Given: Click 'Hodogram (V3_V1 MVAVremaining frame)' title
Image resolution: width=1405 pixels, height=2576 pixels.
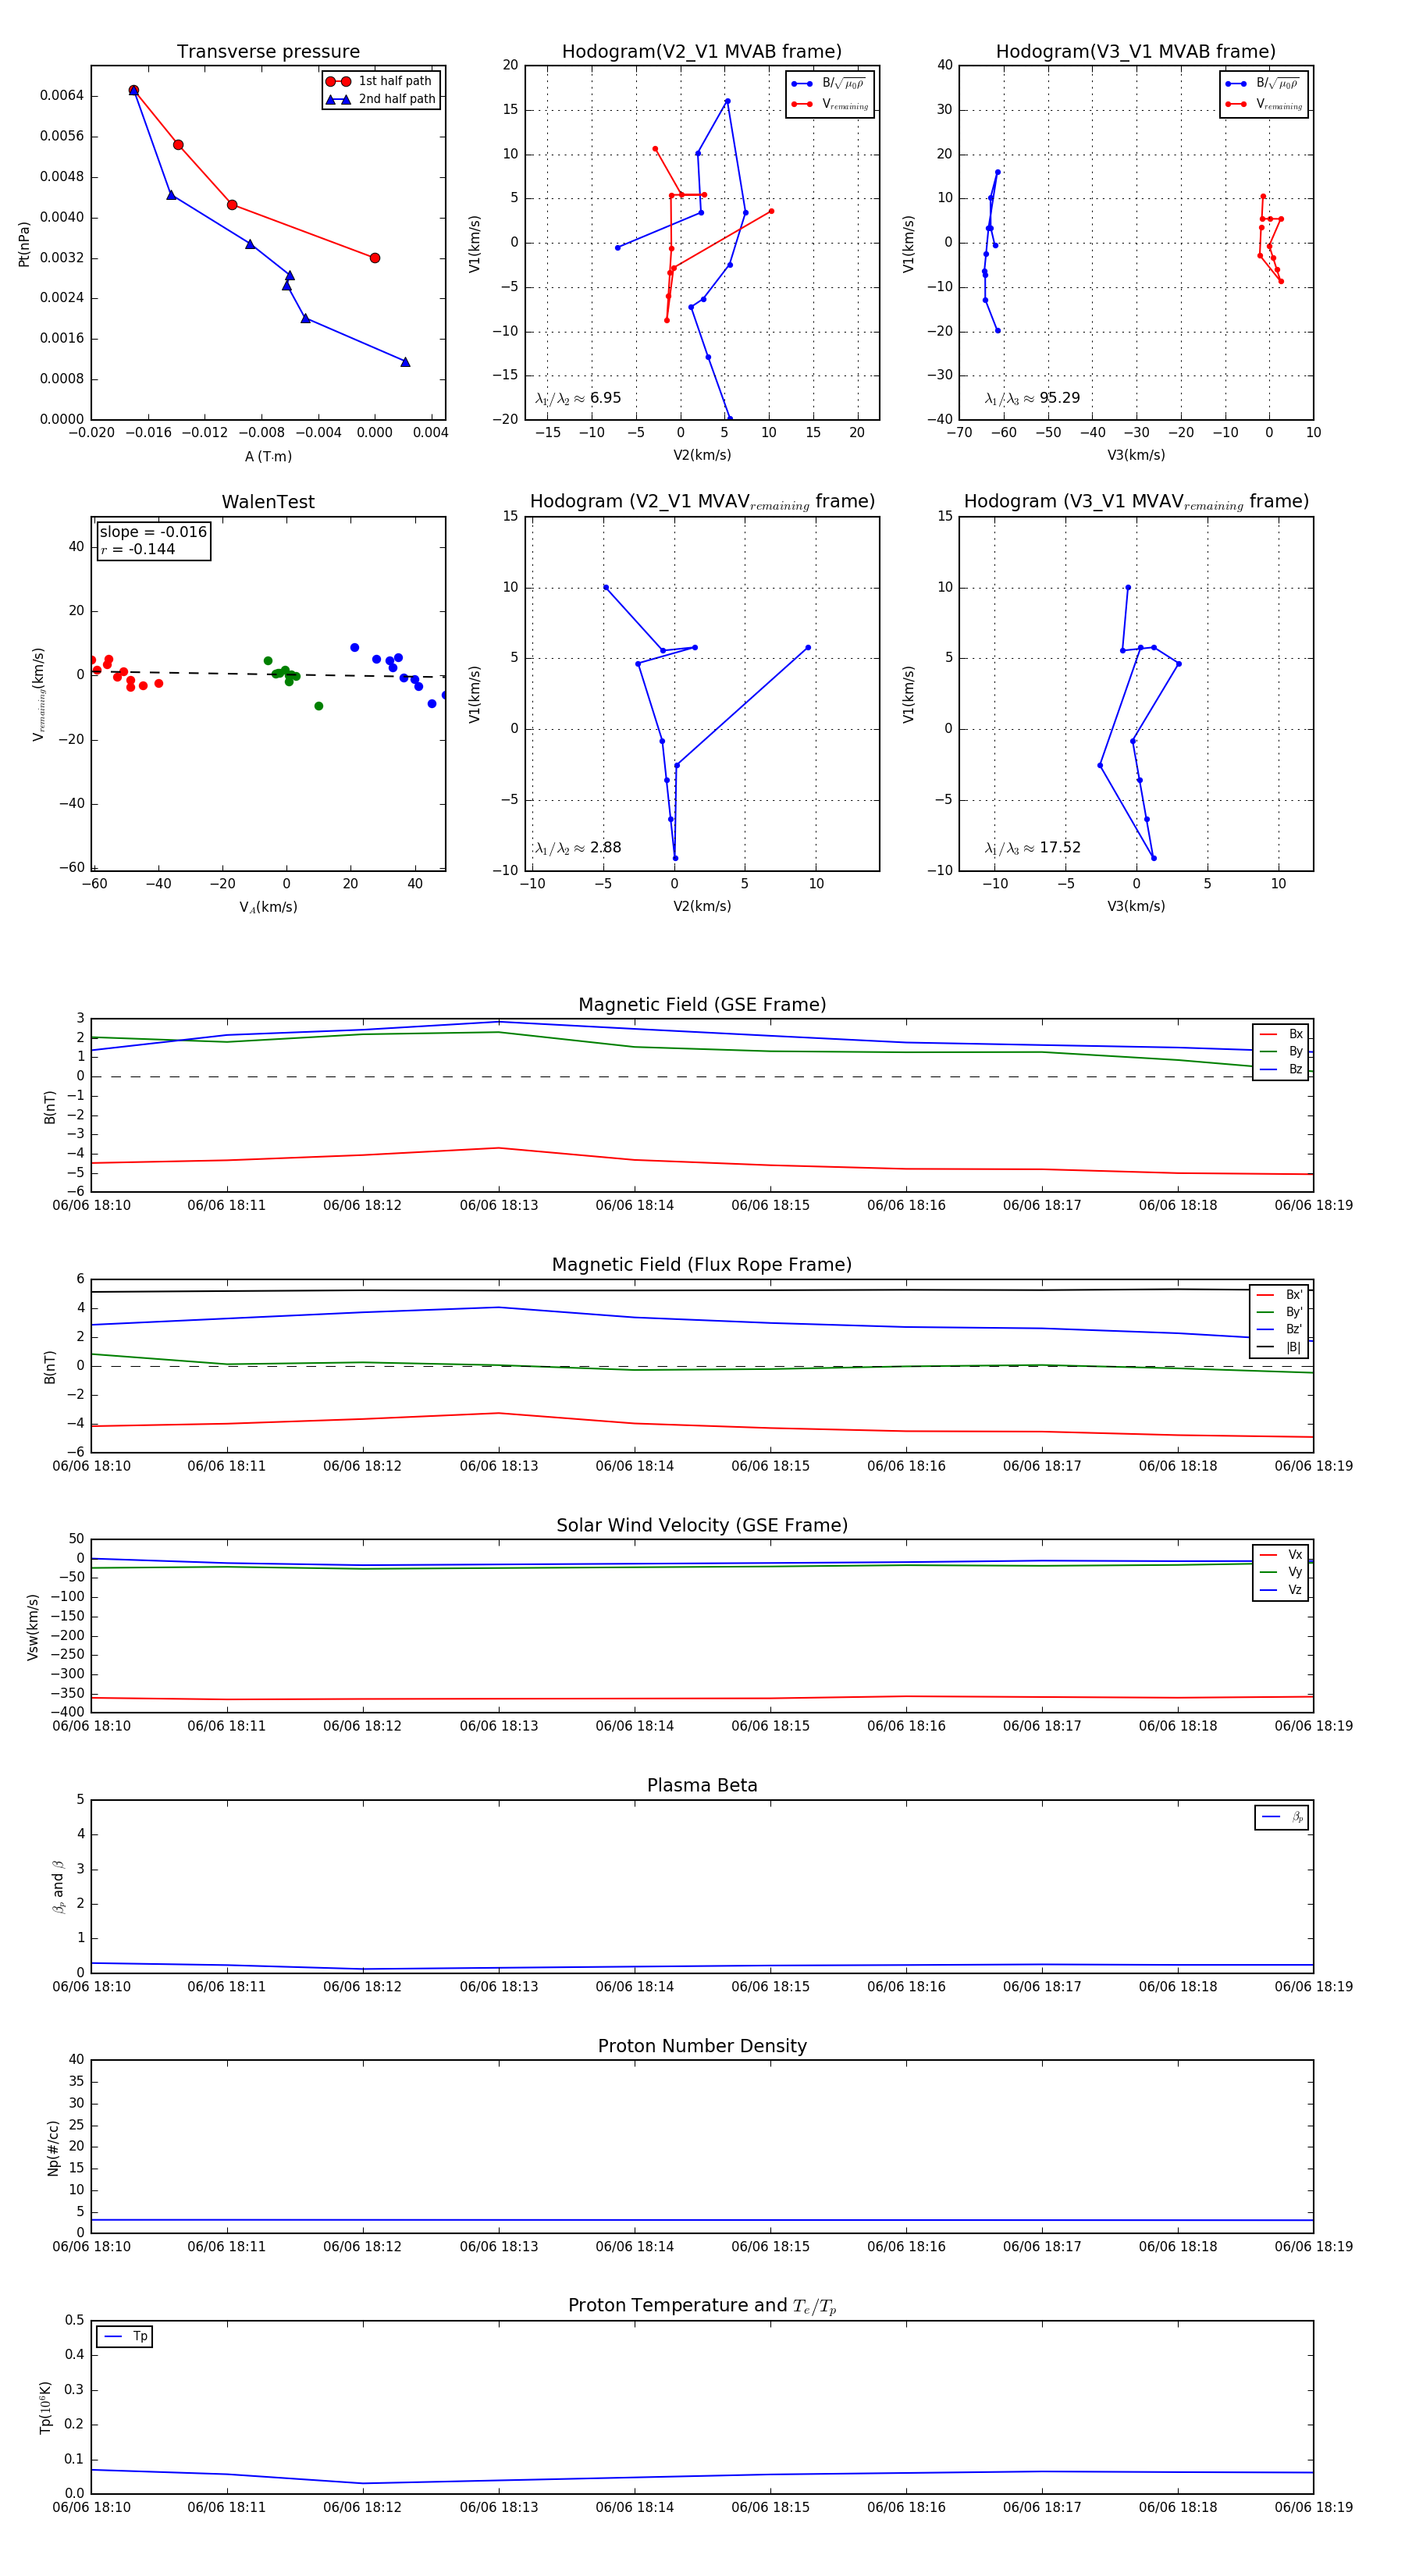Looking at the screenshot, I should point(1136,502).
